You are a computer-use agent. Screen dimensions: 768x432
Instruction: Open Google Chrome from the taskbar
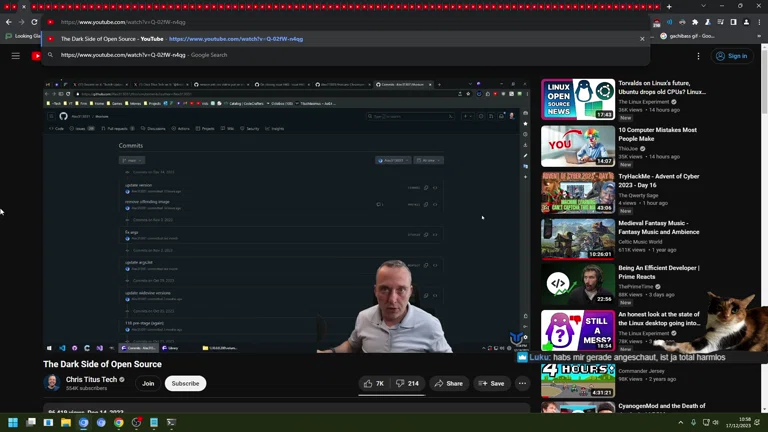pyautogui.click(x=119, y=422)
